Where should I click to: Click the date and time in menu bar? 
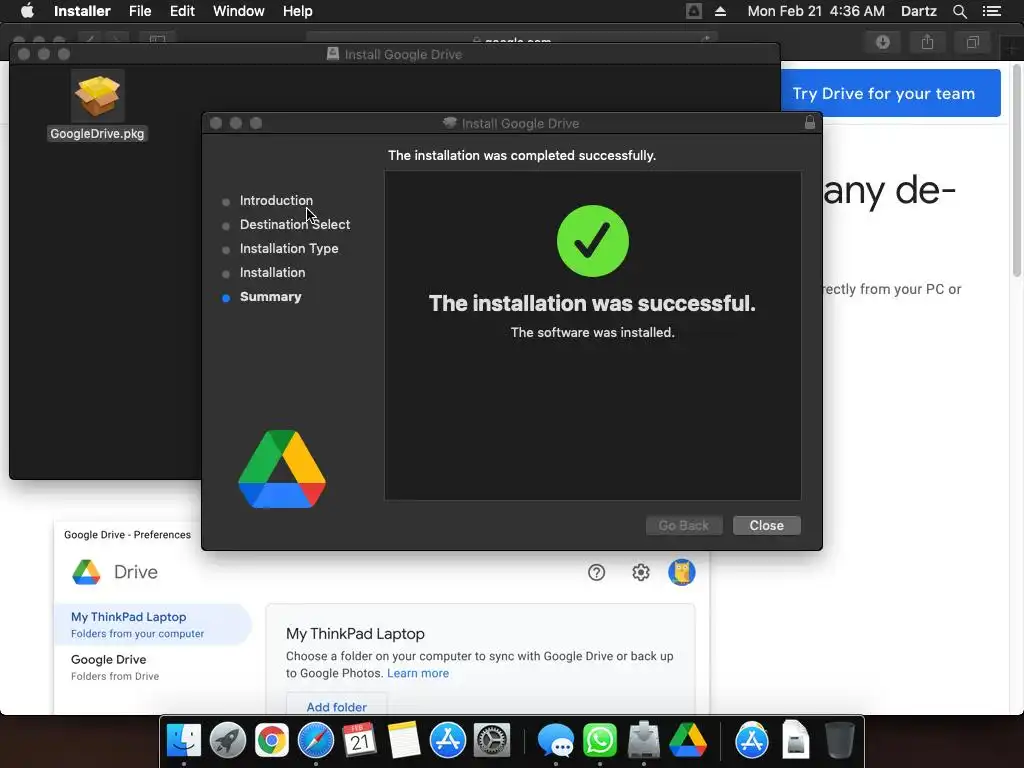pos(816,11)
